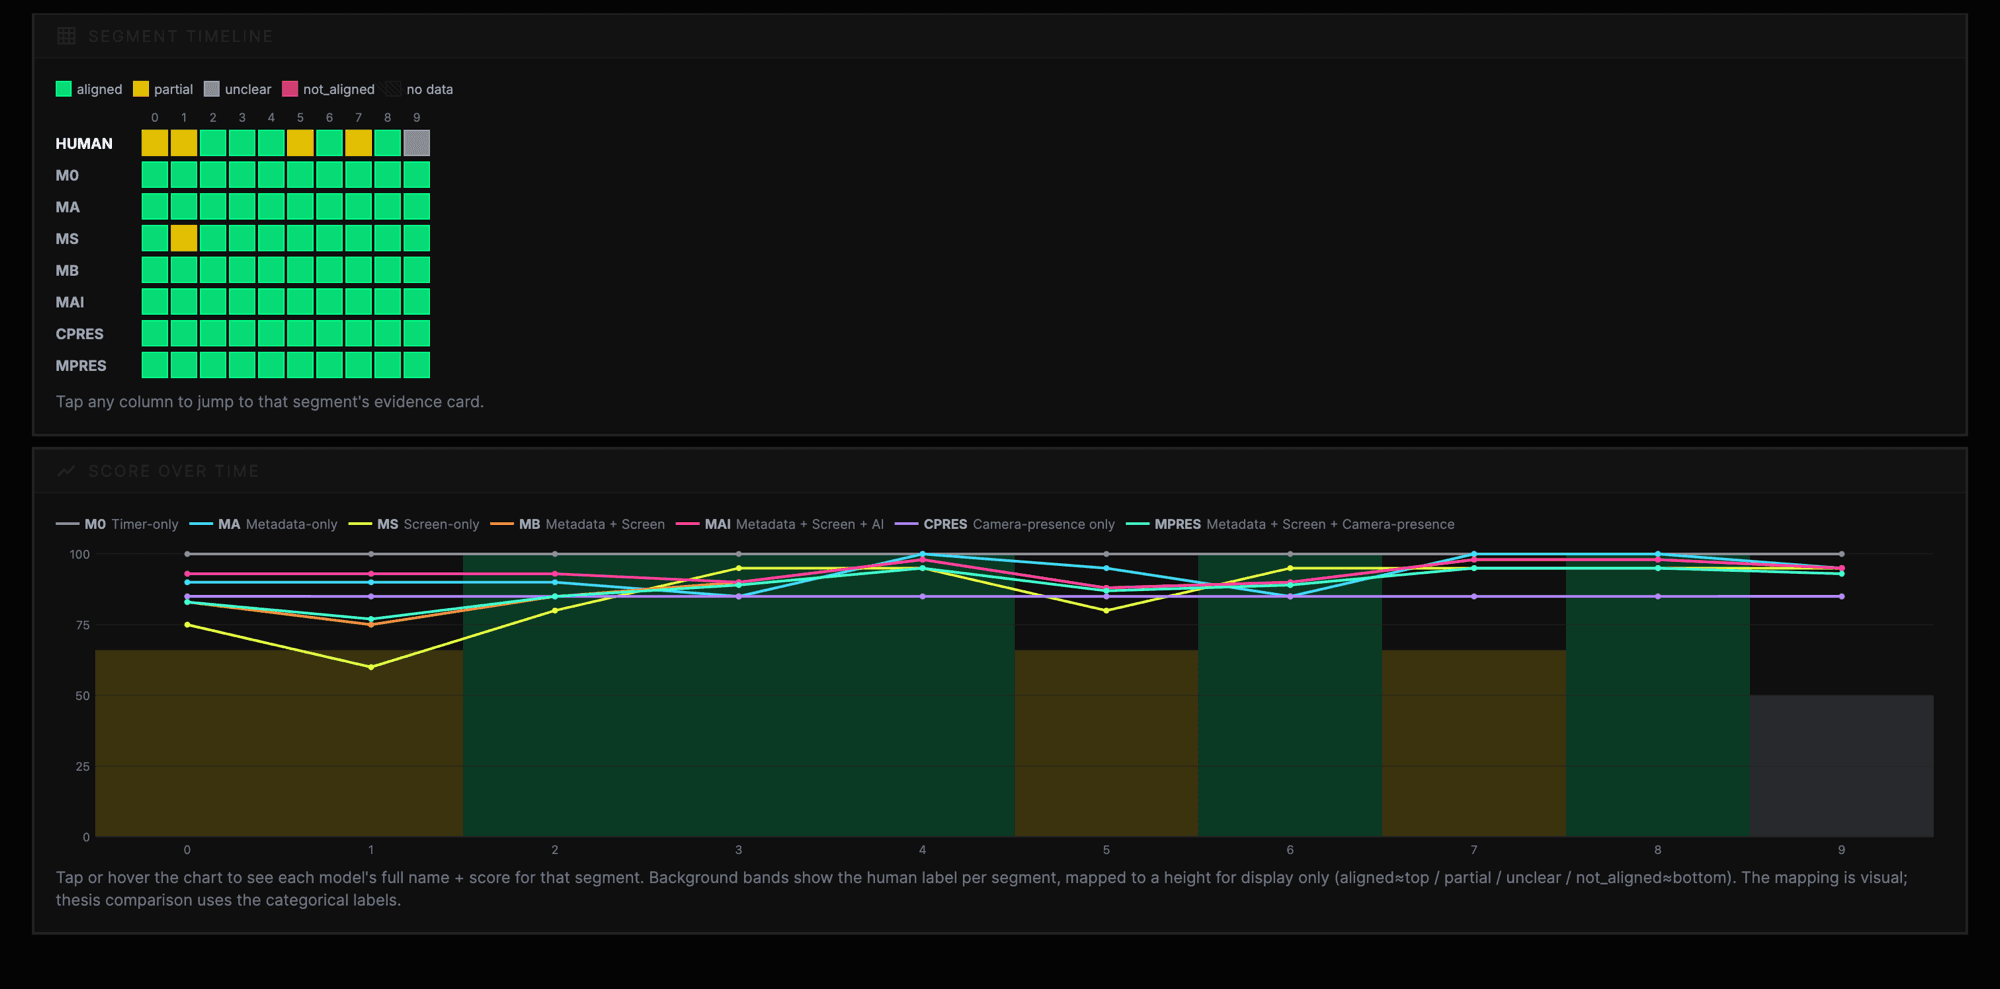This screenshot has height=989, width=2000.
Task: Click y-axis label 50 on score chart
Action: coord(83,696)
